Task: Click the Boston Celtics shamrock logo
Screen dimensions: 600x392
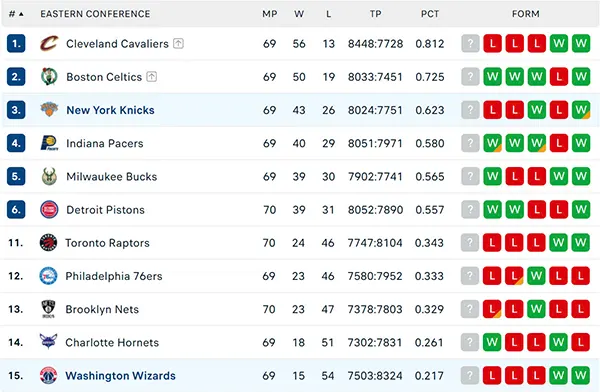Action: pyautogui.click(x=49, y=77)
